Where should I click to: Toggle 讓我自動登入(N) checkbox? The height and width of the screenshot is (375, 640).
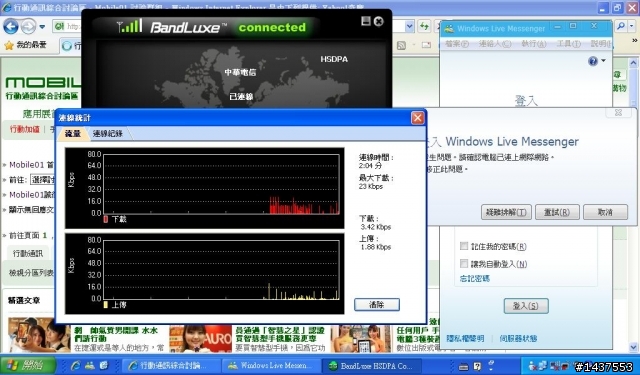[464, 264]
